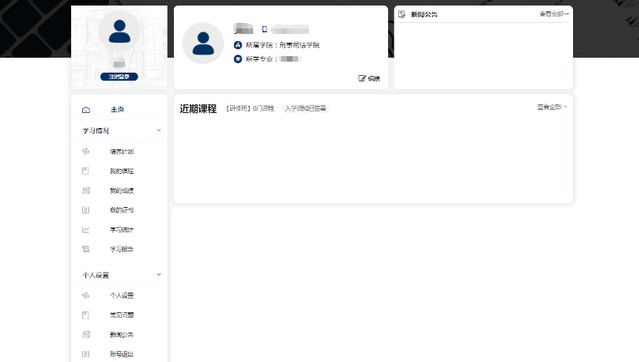Click the home icon beside 主页
639x362 pixels.
86,110
